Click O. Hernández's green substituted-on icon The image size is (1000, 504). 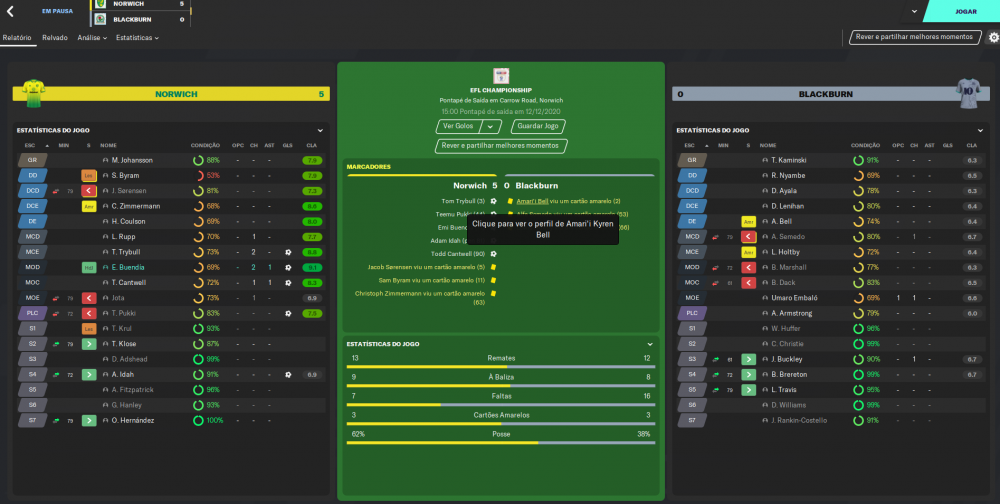coord(89,420)
